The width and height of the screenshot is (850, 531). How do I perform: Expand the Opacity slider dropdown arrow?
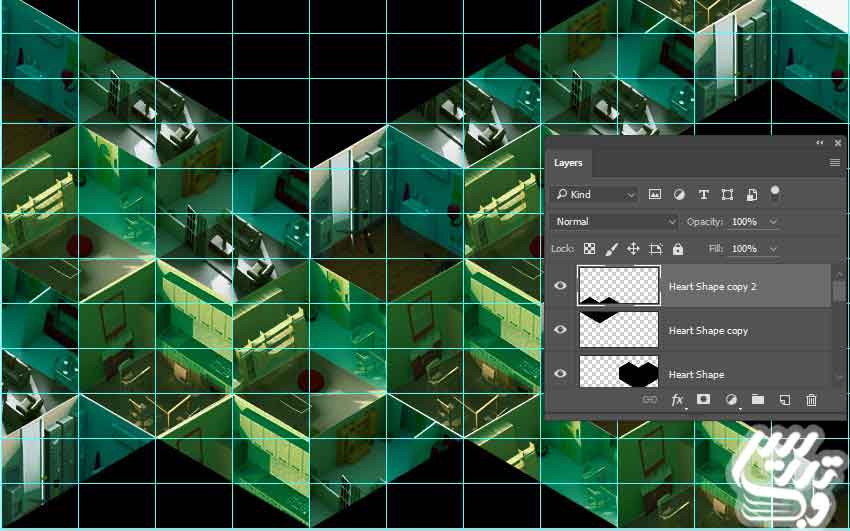click(x=773, y=222)
